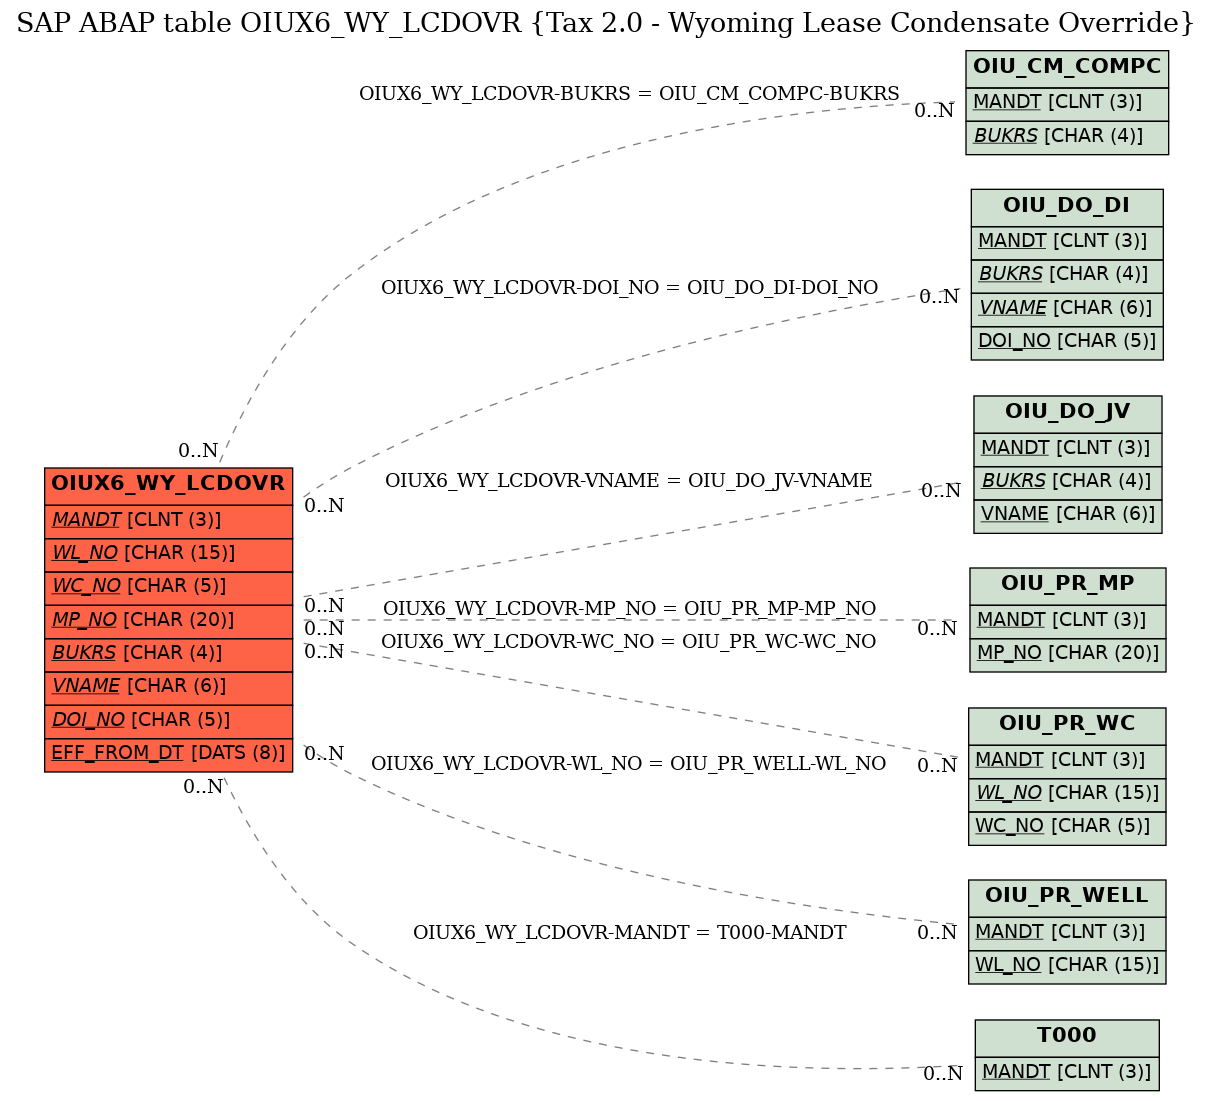Open the T000 table header
Screen dimensions: 1213x1101
click(x=1067, y=1037)
